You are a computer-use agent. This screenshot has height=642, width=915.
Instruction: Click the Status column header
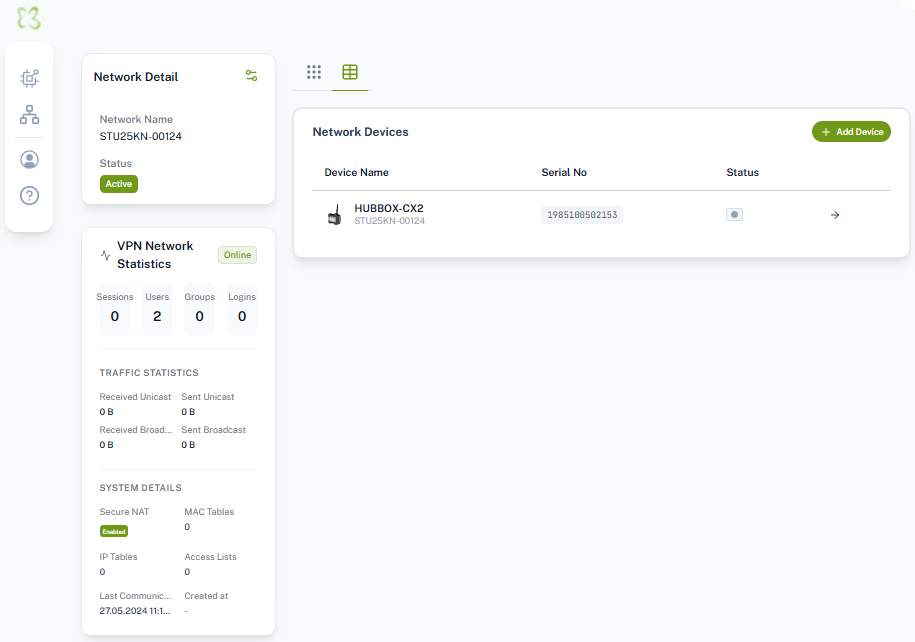pos(742,172)
